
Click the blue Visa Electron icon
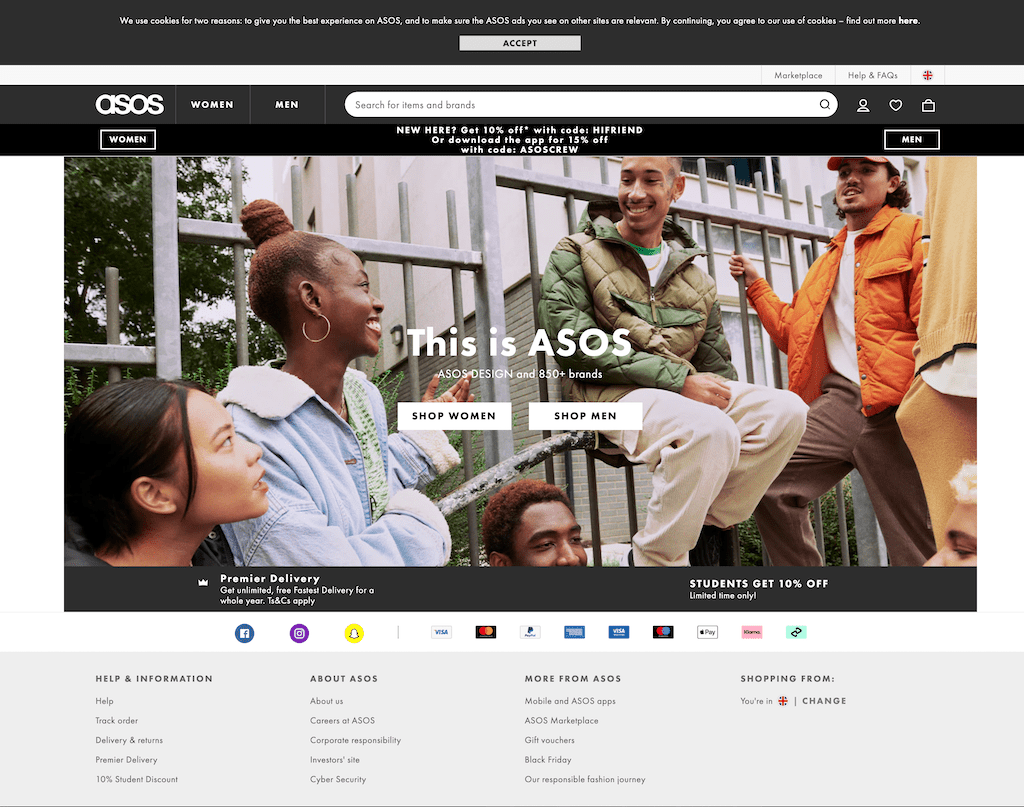[619, 632]
